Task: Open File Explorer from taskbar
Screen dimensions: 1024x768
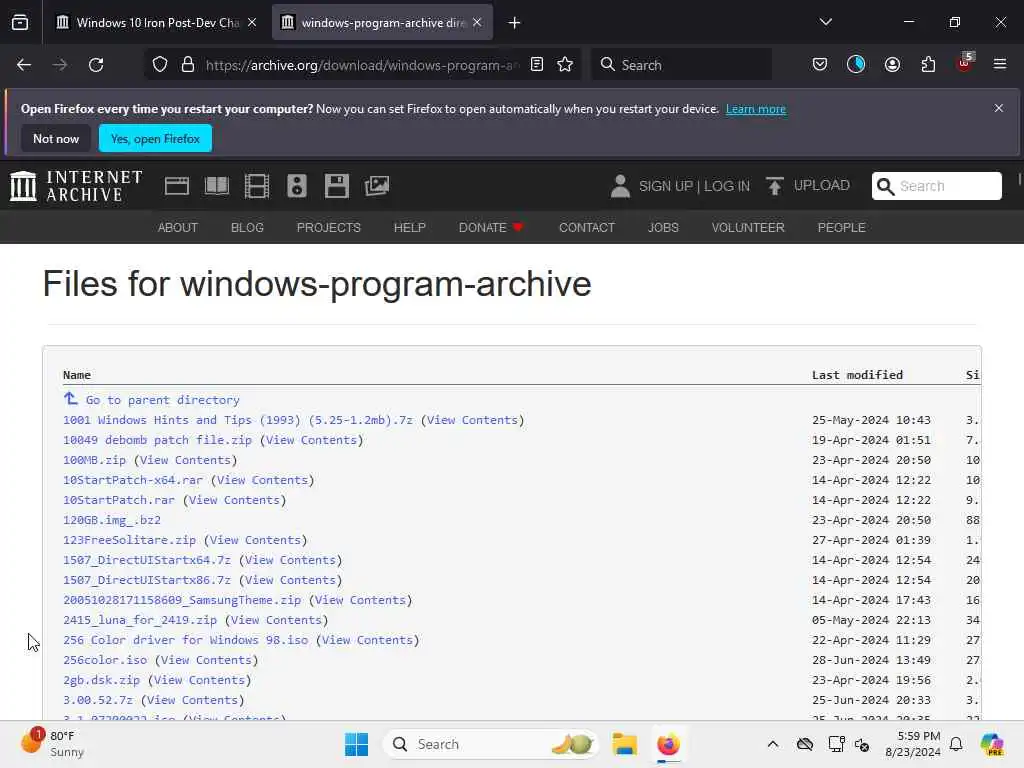Action: (624, 744)
